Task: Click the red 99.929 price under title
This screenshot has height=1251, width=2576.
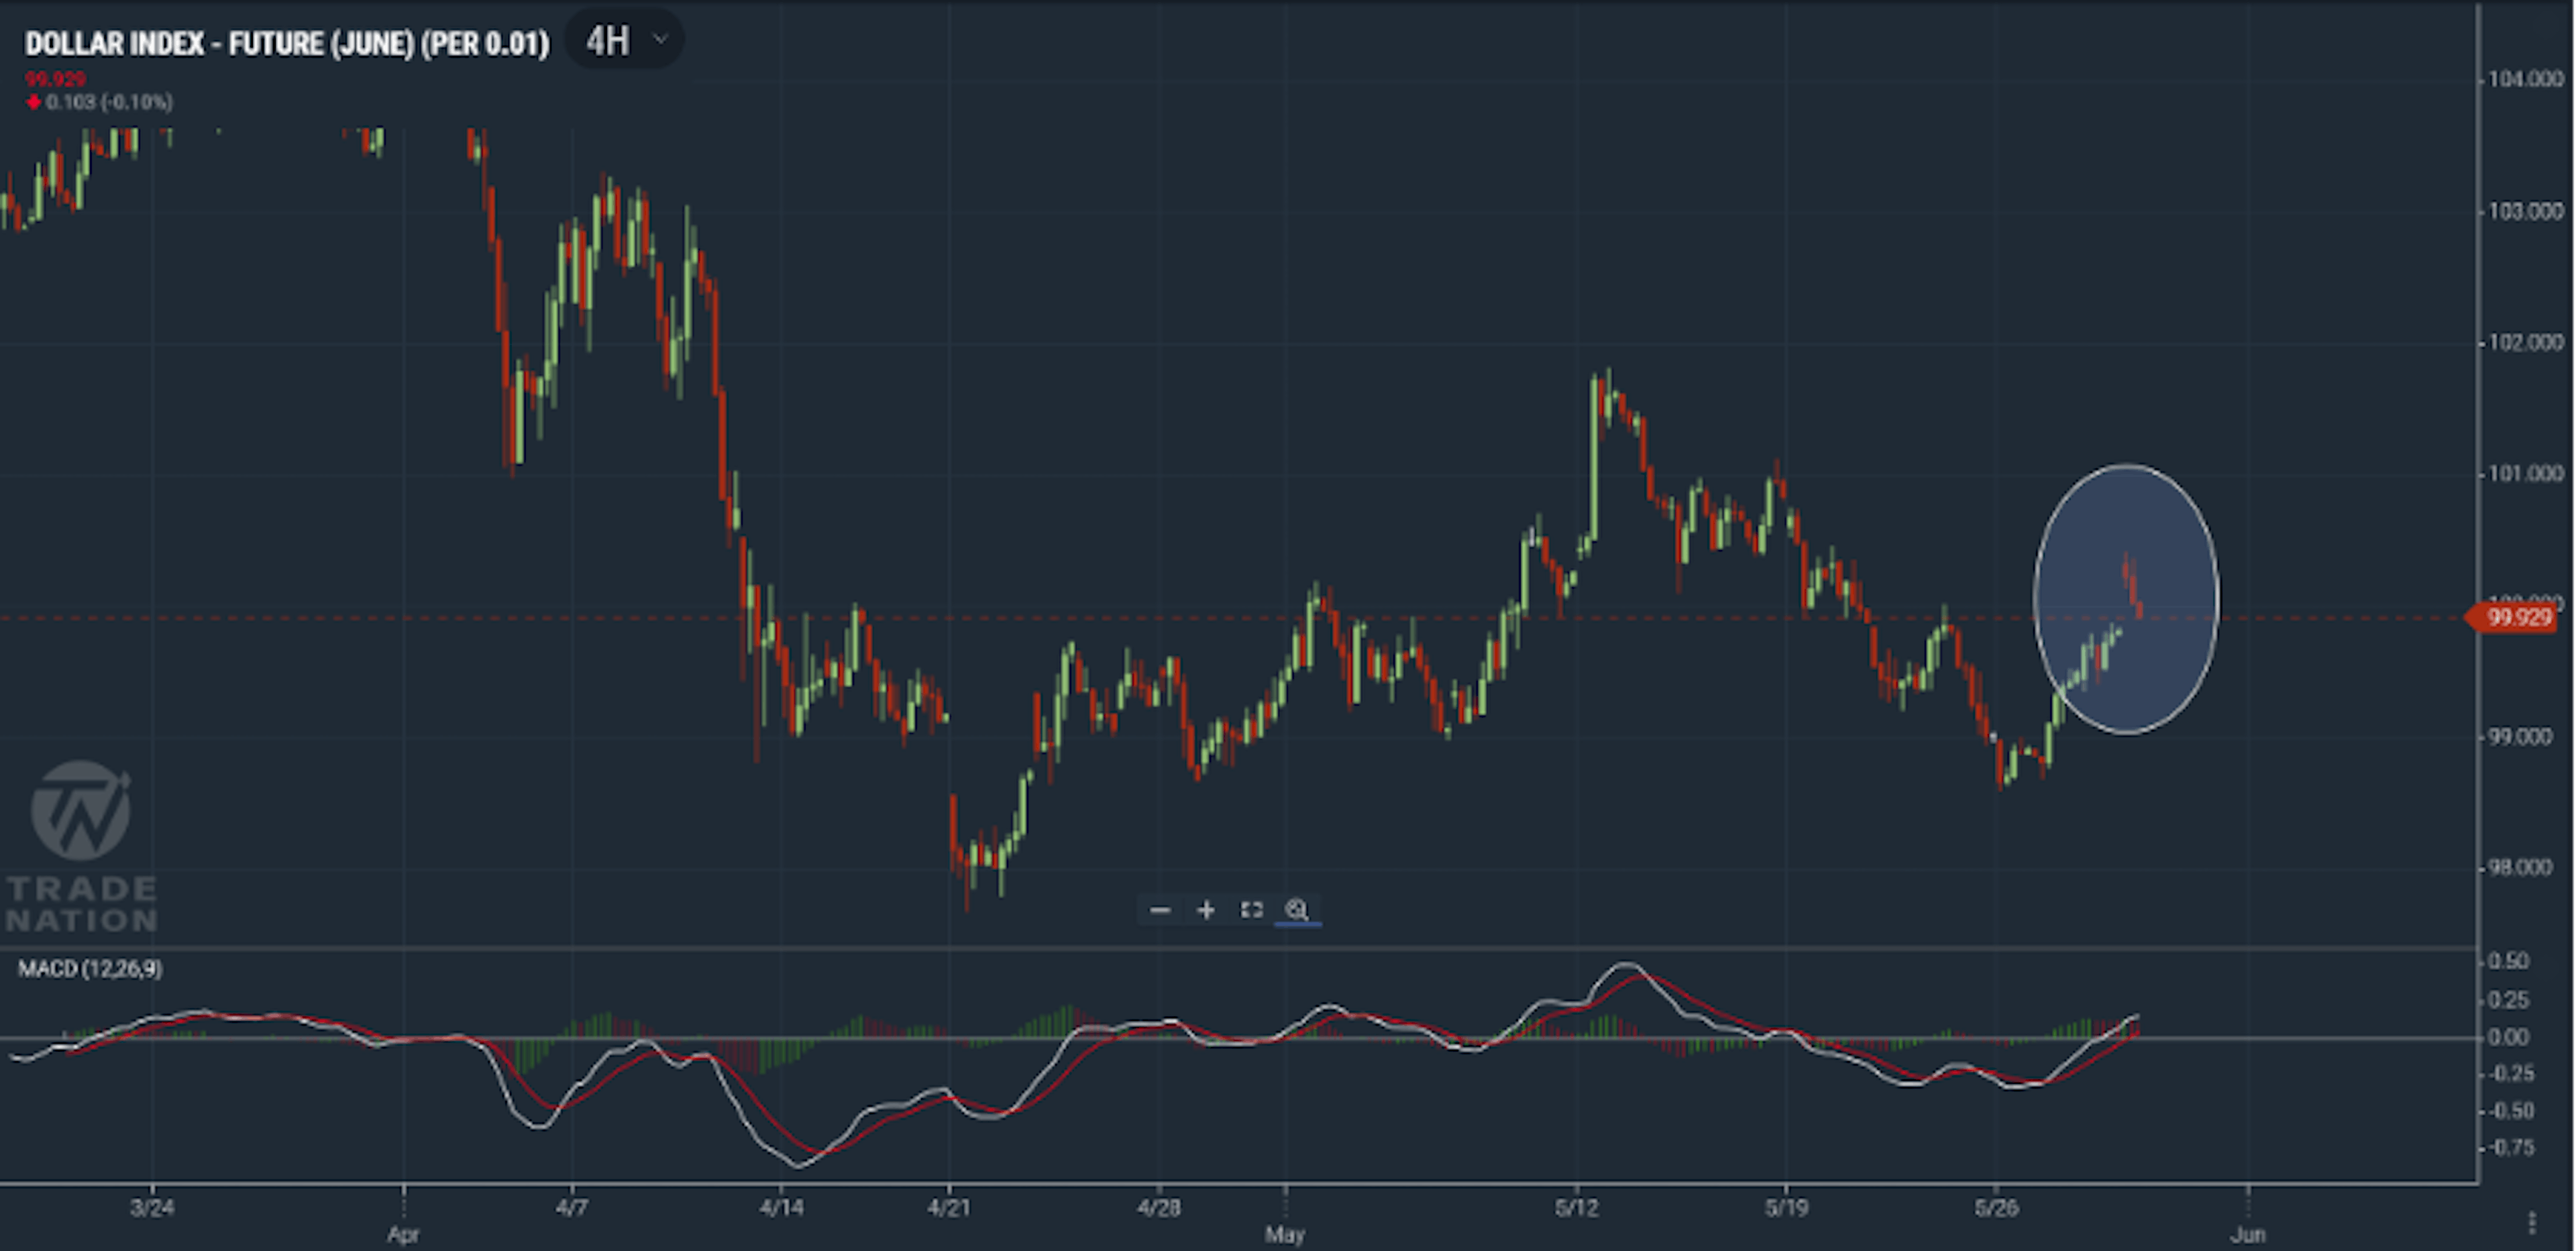Action: [x=55, y=79]
